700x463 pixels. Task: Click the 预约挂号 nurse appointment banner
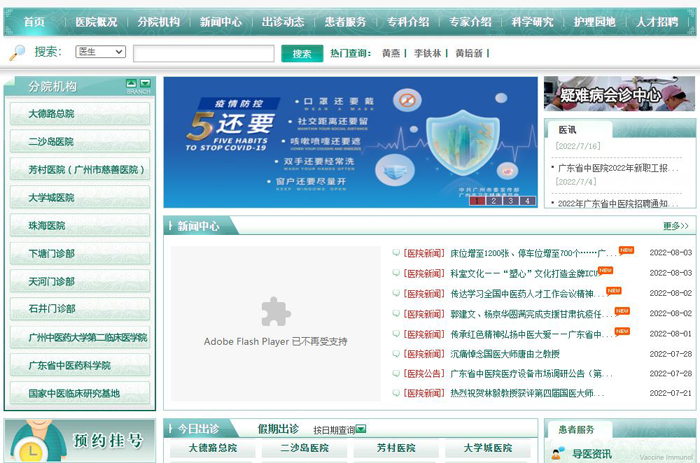click(79, 441)
